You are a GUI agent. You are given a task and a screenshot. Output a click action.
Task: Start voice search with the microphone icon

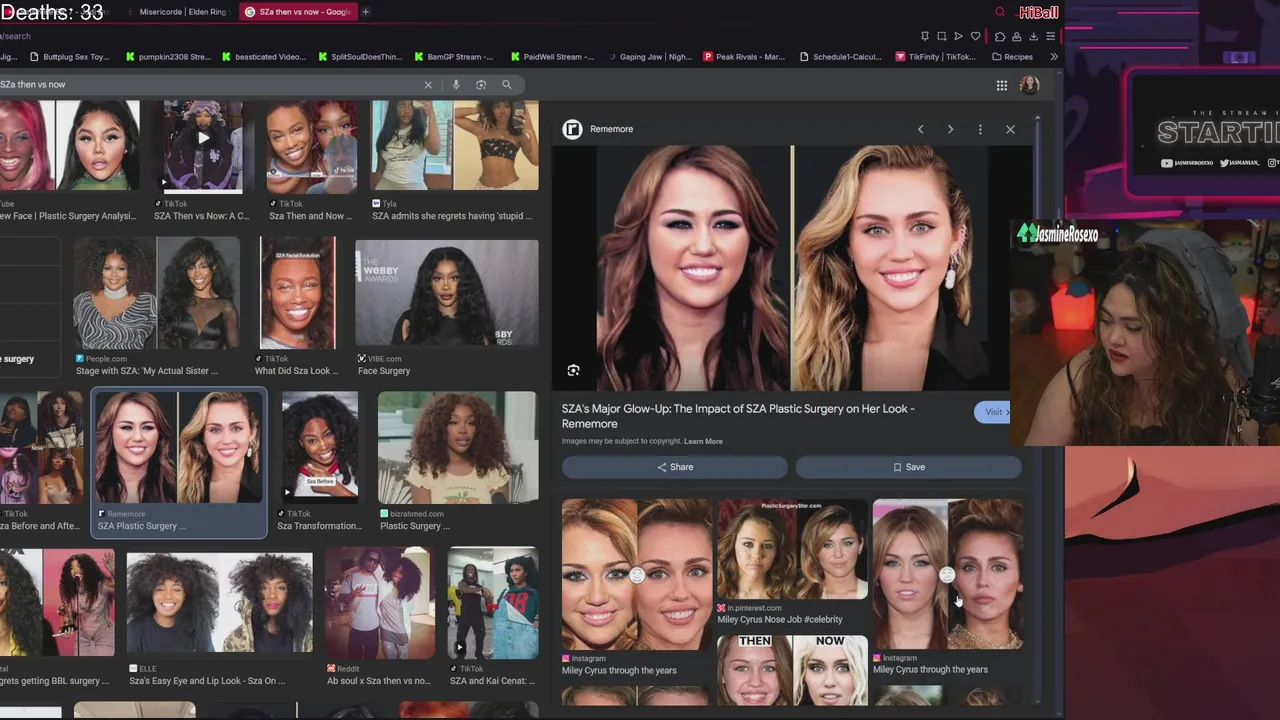(x=456, y=85)
